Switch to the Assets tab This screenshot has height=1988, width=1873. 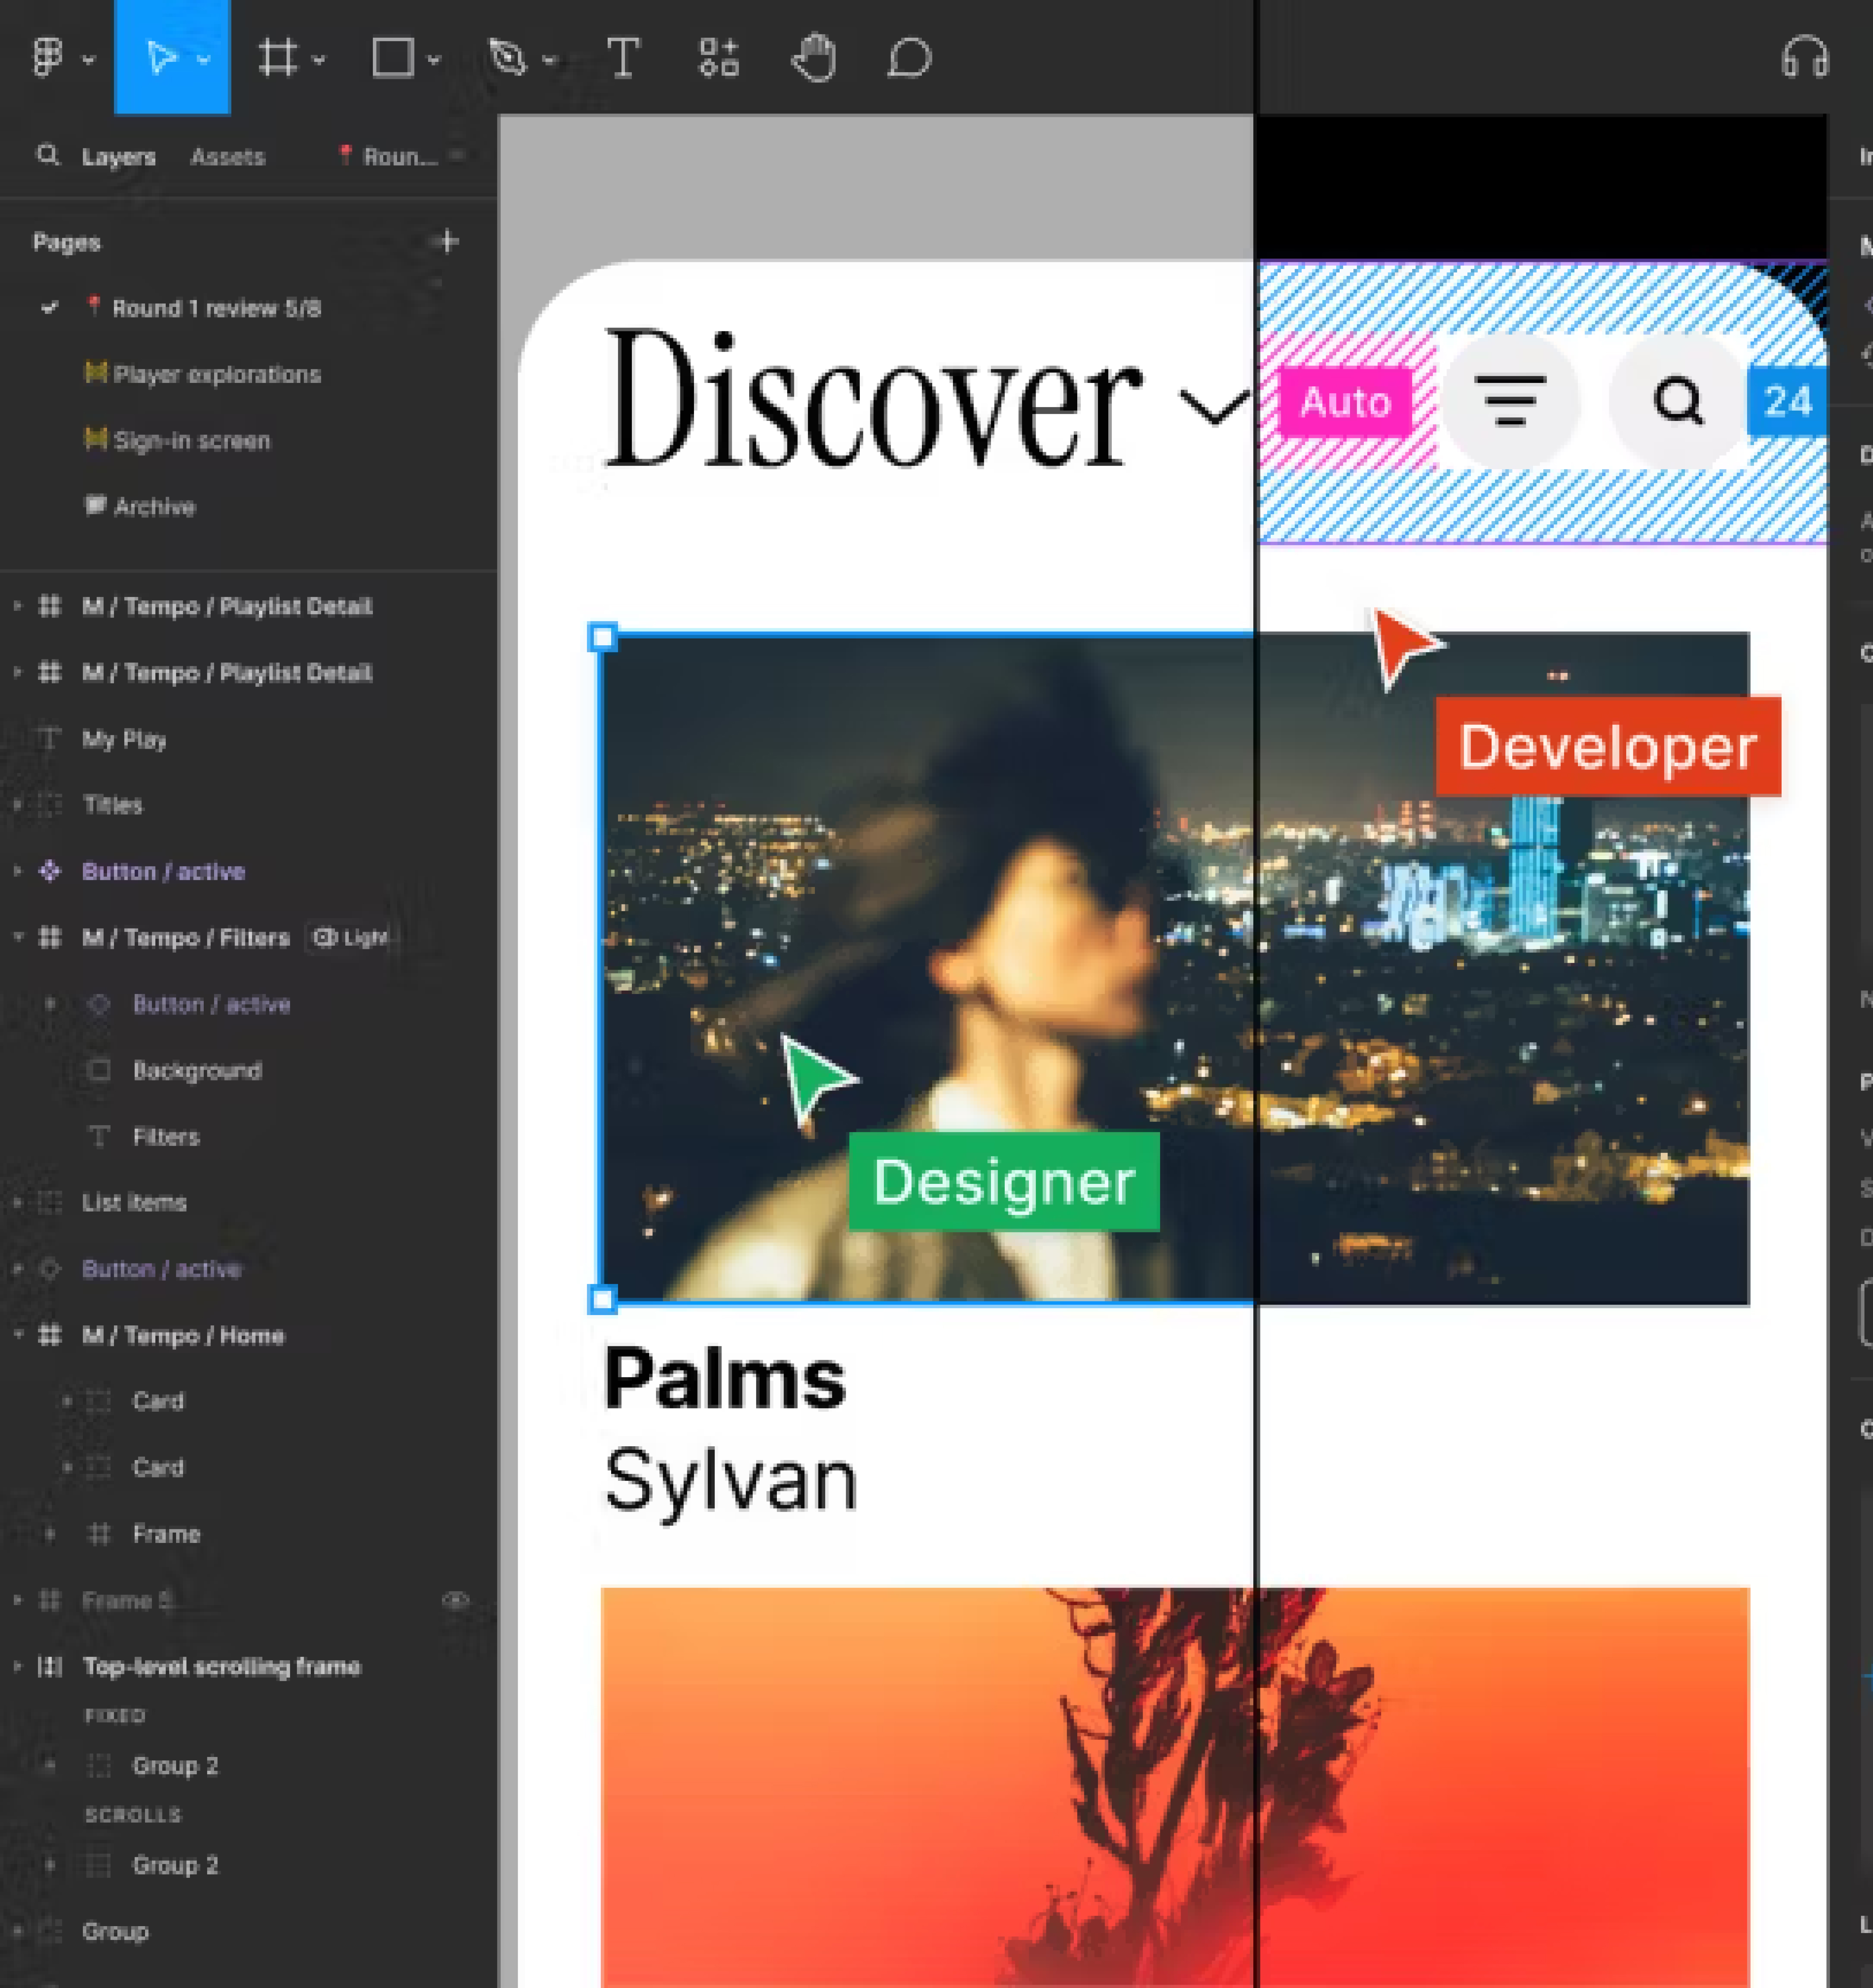coord(228,157)
